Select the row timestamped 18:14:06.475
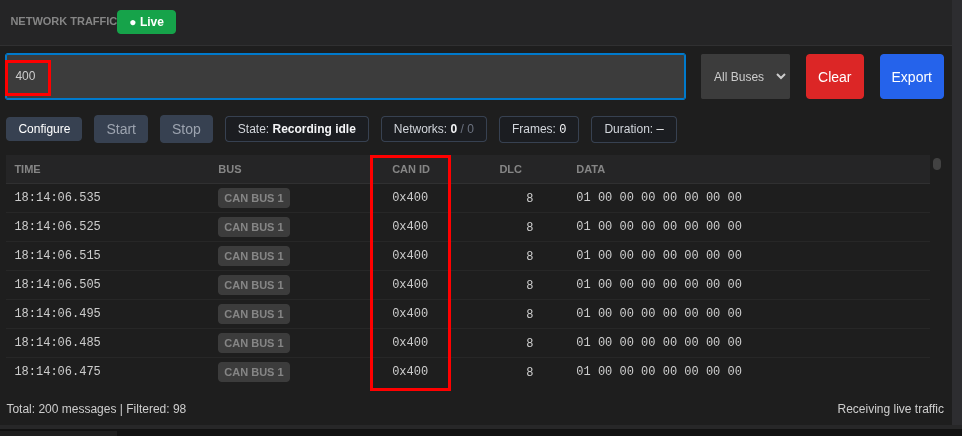Viewport: 962px width, 436px height. coord(468,372)
